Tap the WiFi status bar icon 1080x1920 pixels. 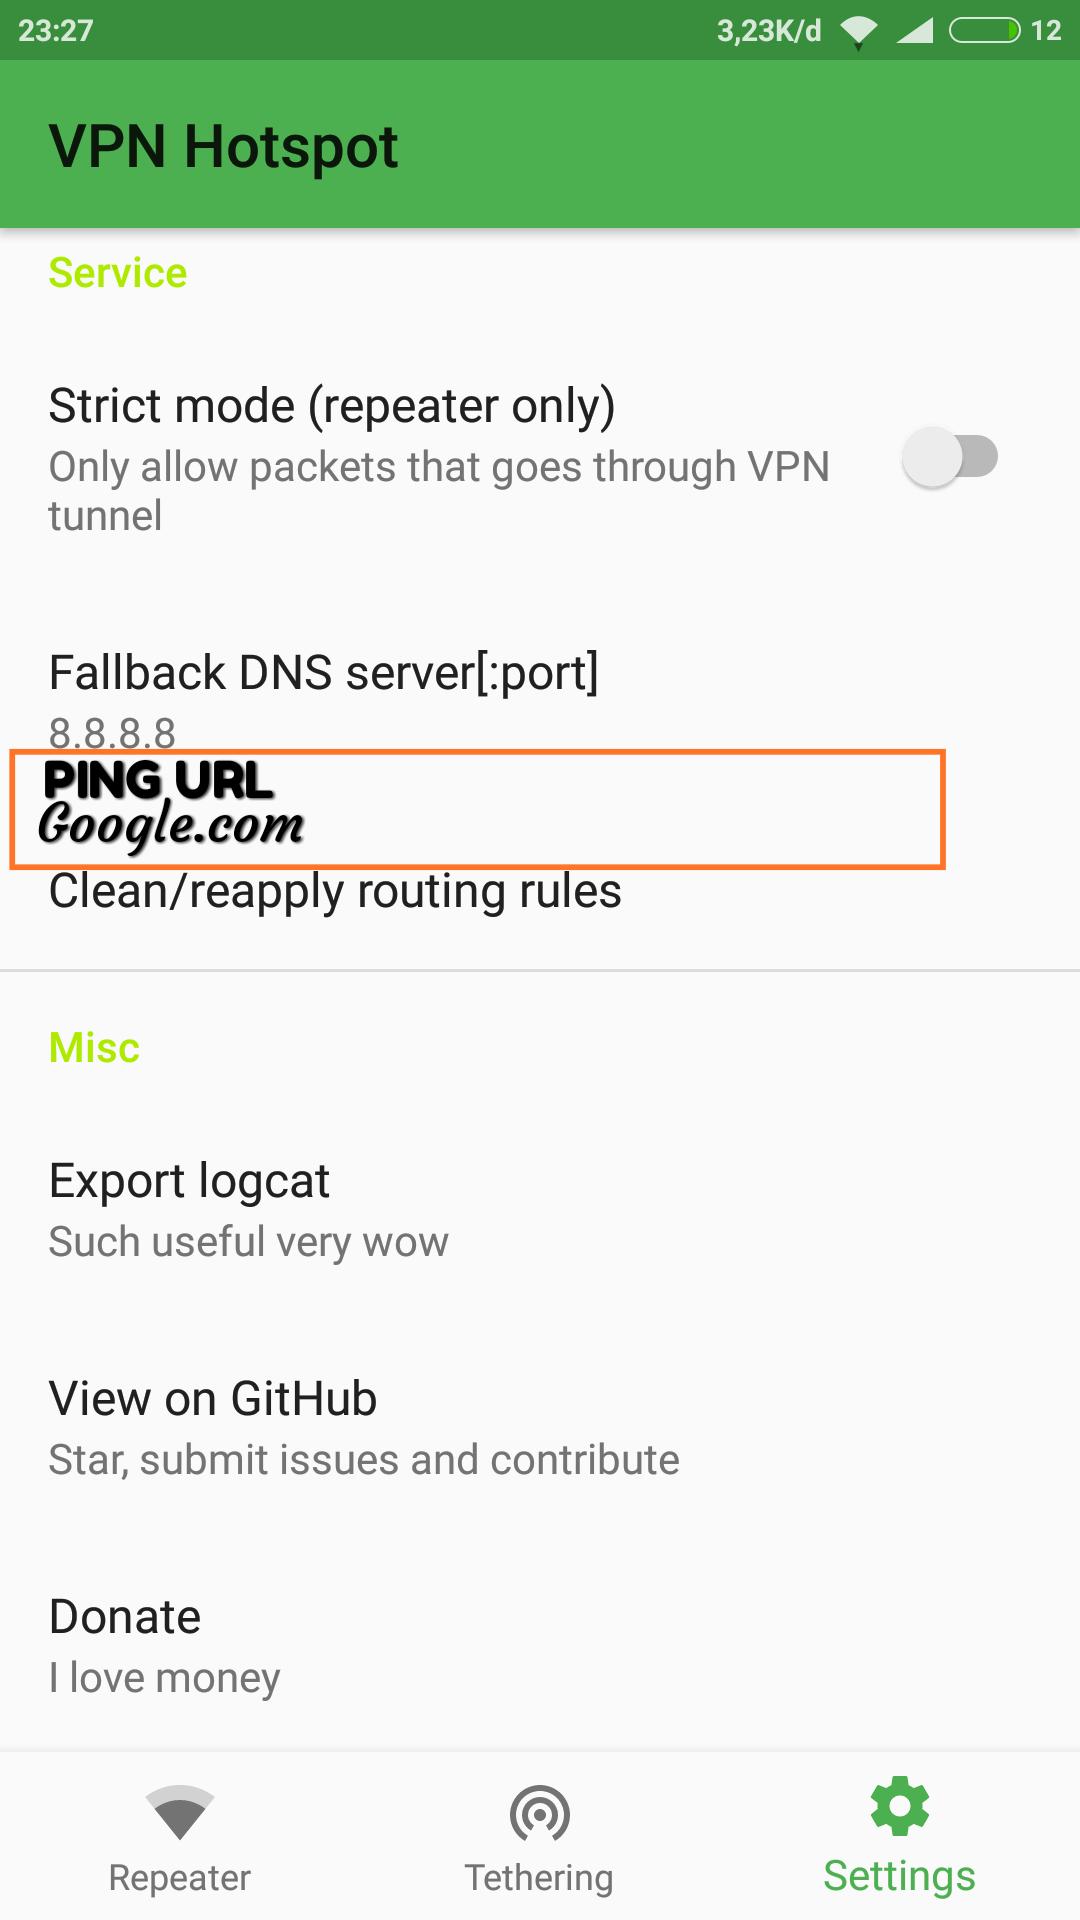pos(858,31)
